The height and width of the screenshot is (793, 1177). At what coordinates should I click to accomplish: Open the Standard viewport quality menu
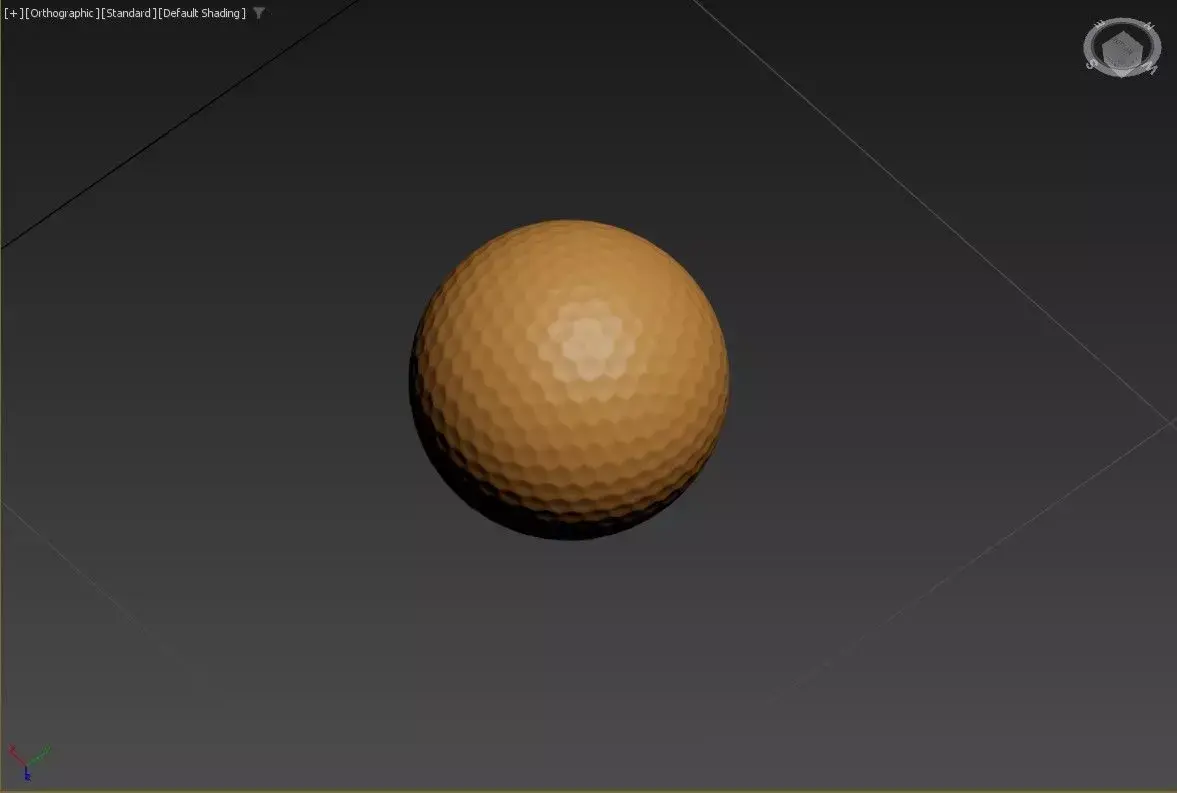pos(128,14)
